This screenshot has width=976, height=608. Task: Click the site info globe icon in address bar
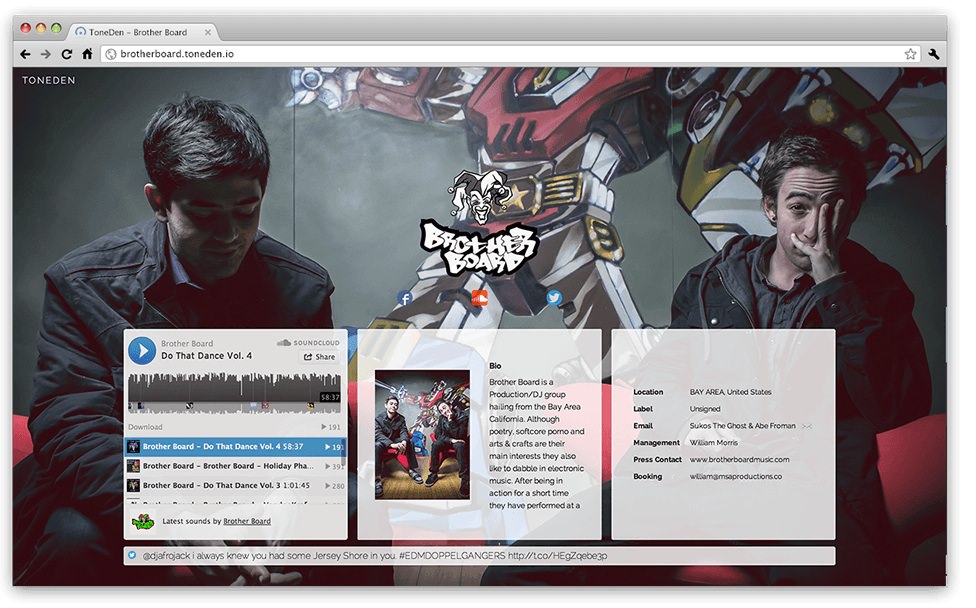coord(110,54)
